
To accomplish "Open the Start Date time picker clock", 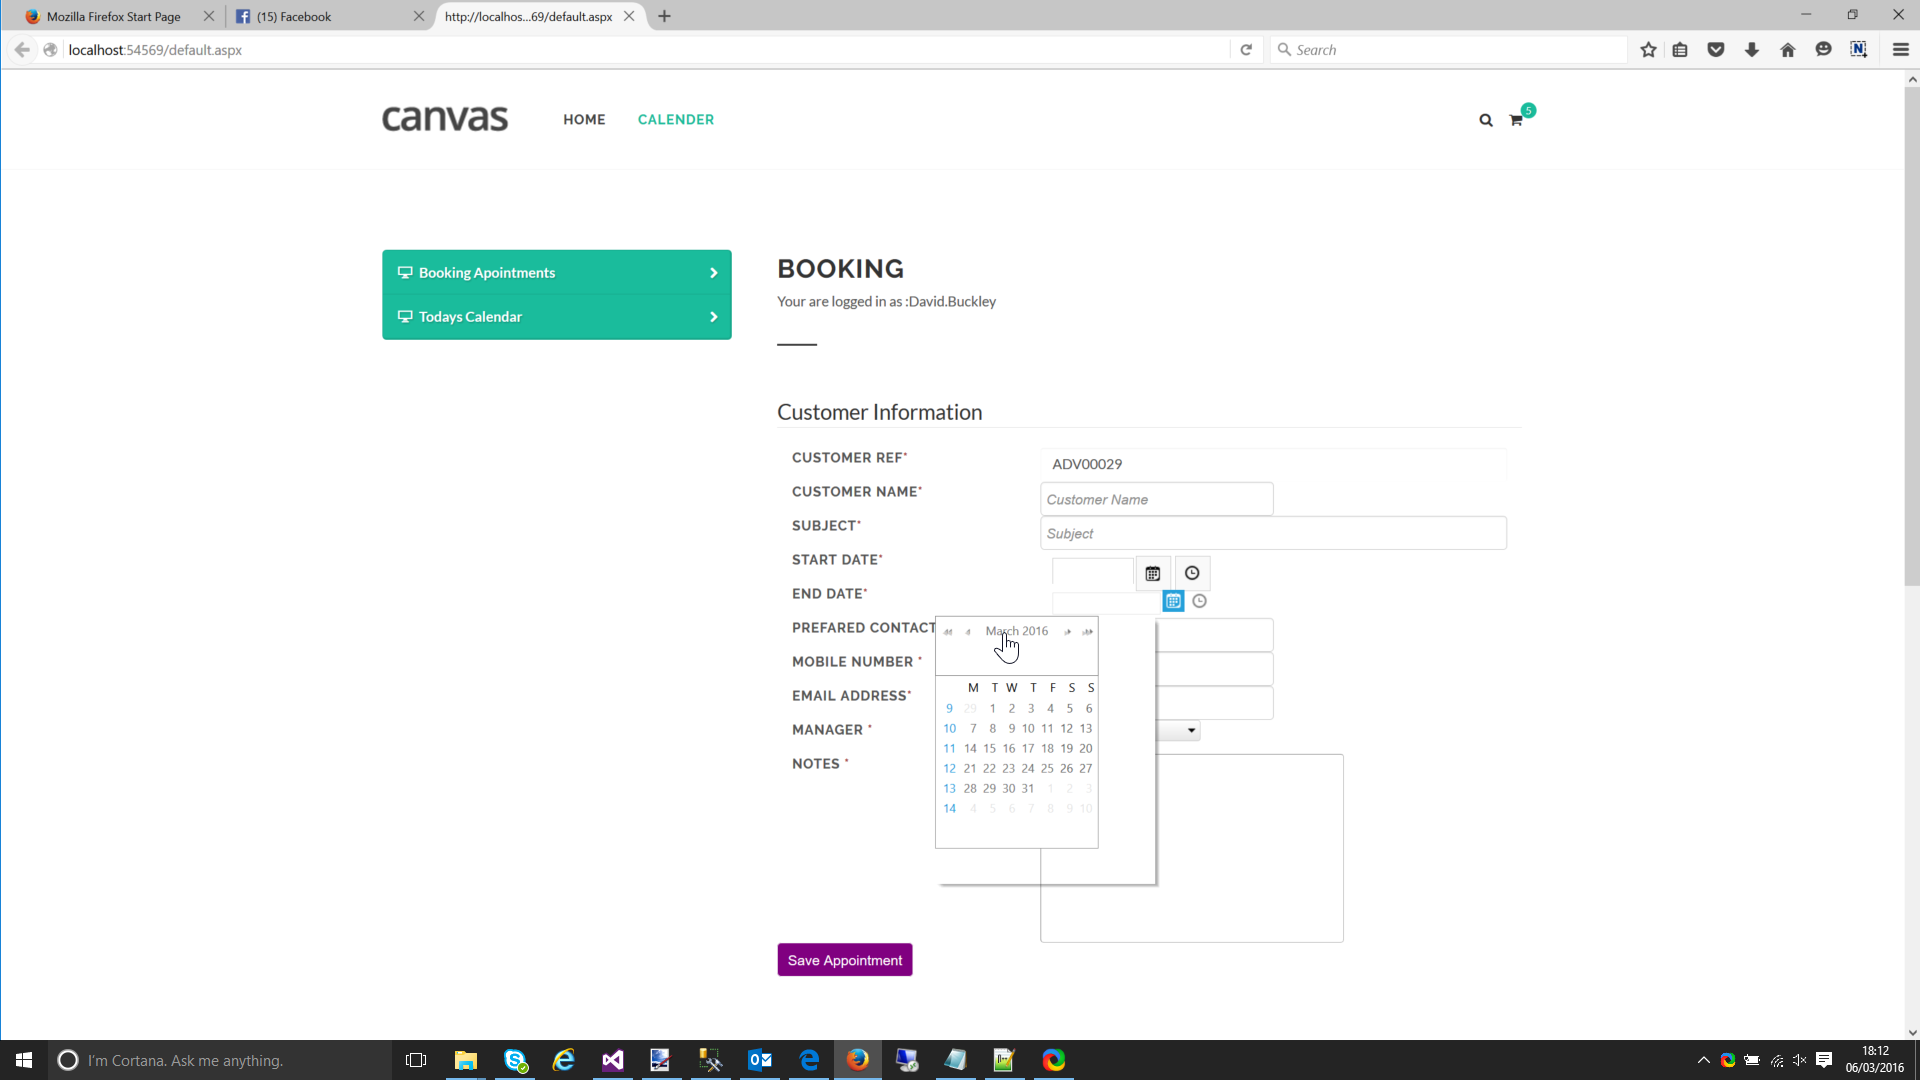I will 1192,574.
